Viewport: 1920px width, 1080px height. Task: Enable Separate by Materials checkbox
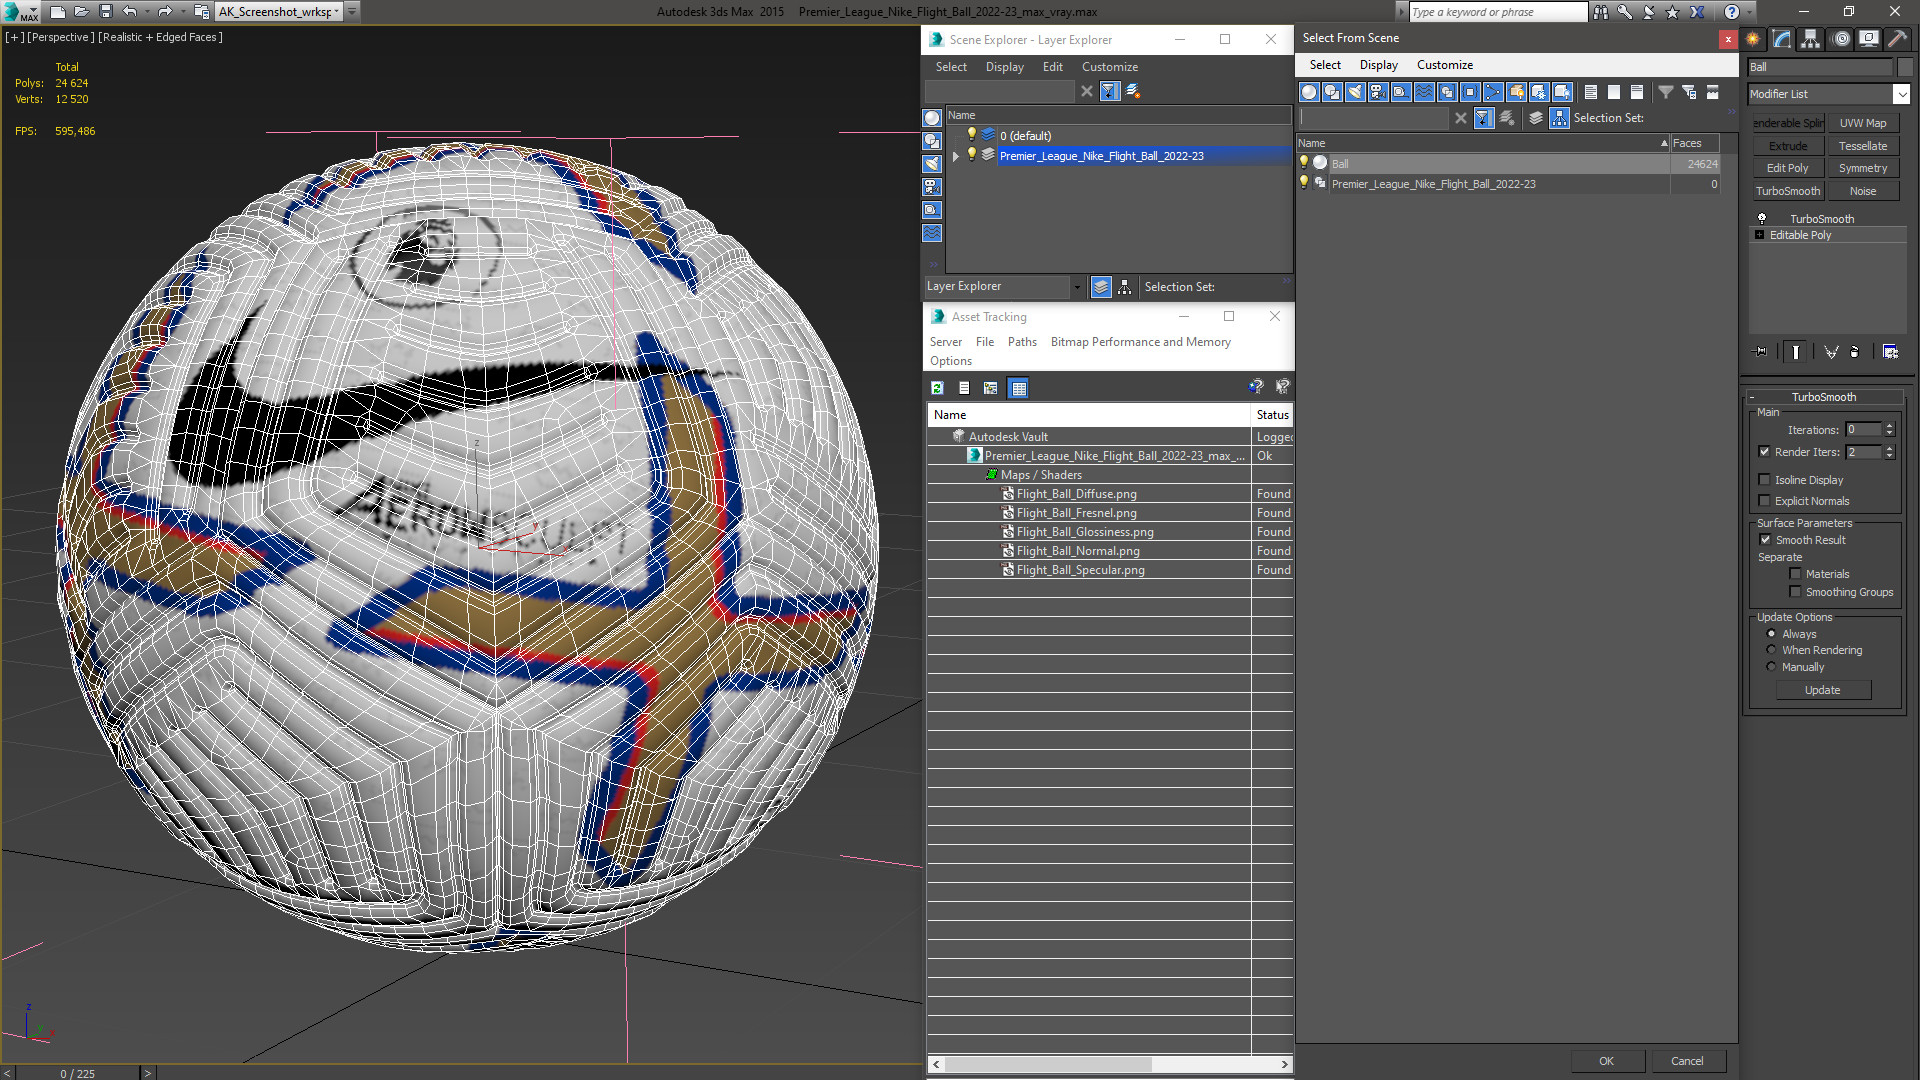pyautogui.click(x=1795, y=574)
